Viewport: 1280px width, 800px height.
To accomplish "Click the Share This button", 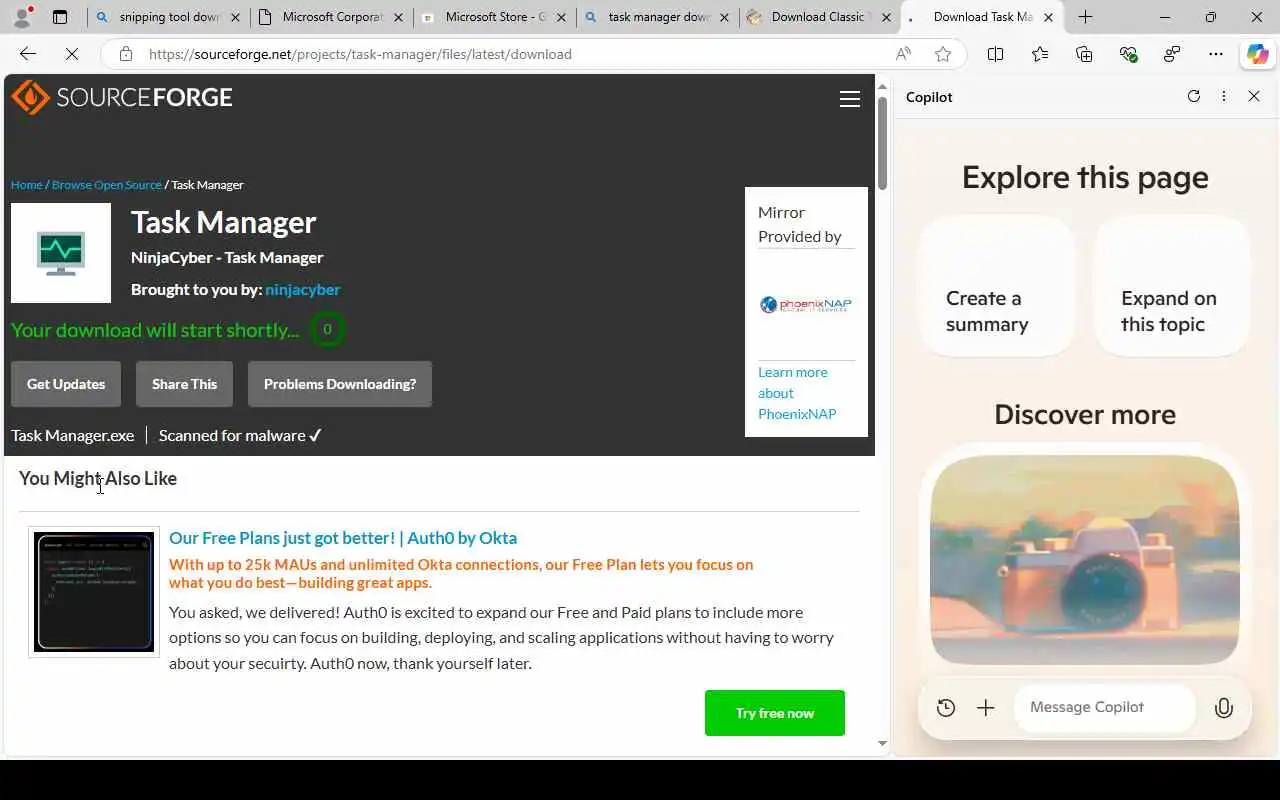I will [184, 384].
